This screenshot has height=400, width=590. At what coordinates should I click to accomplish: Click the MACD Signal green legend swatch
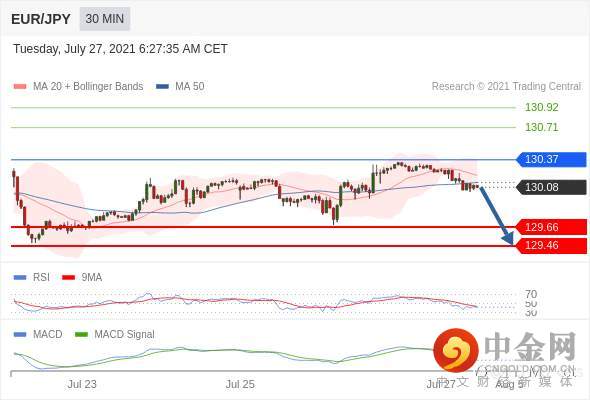[81, 334]
